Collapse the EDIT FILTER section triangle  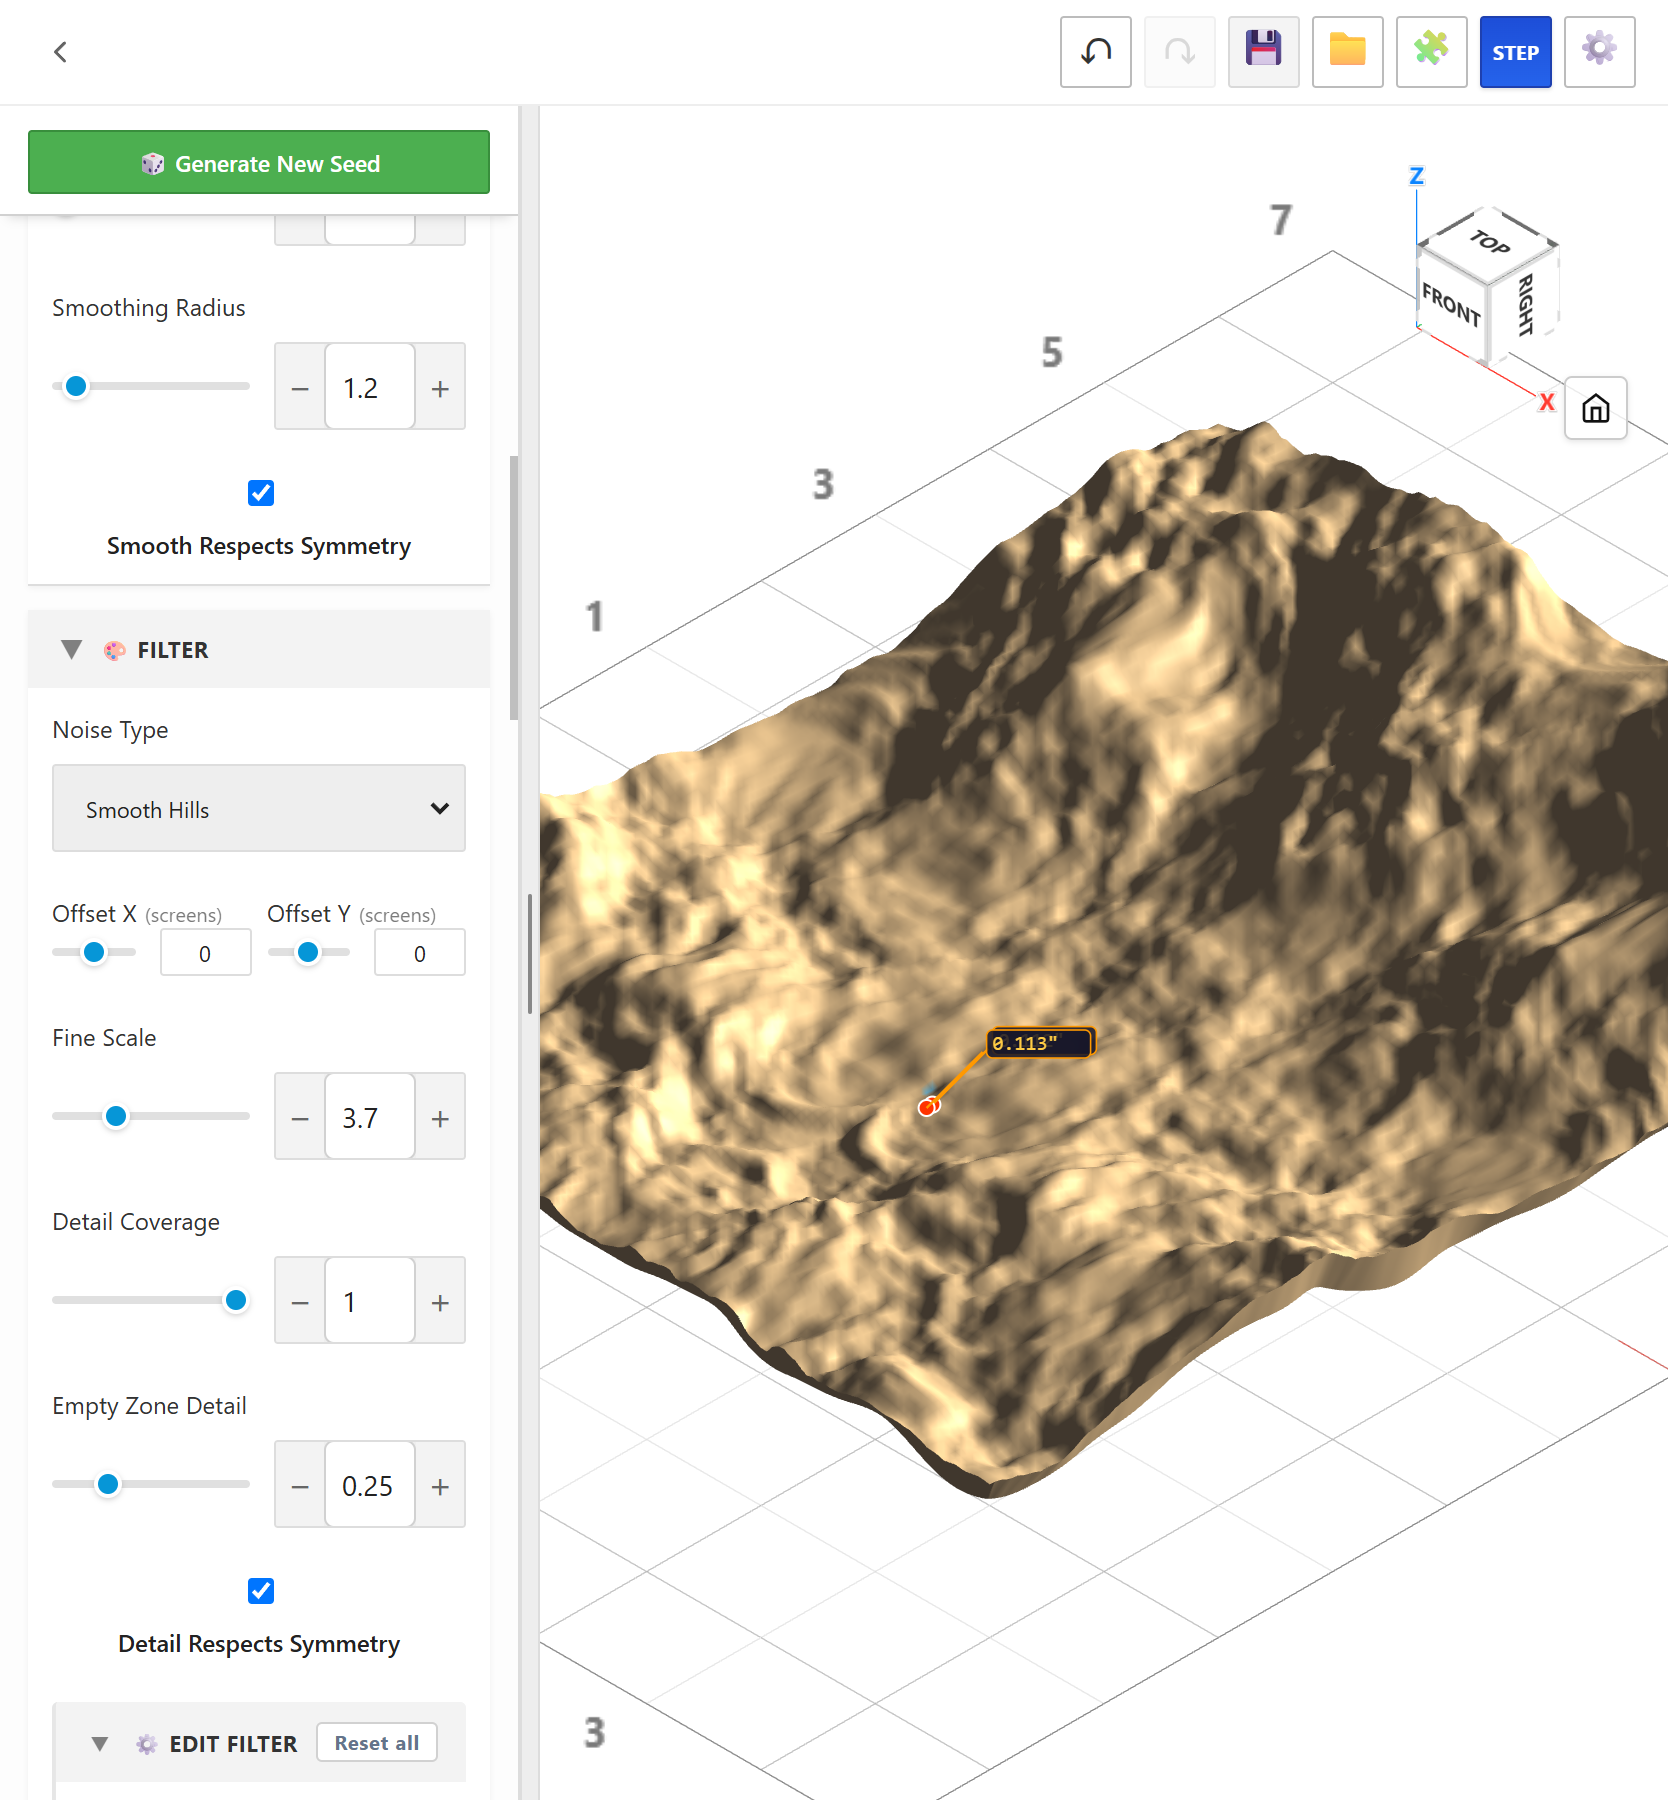pos(100,1744)
